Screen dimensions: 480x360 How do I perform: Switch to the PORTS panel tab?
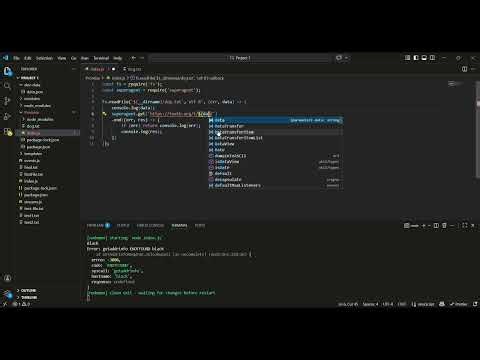200,226
